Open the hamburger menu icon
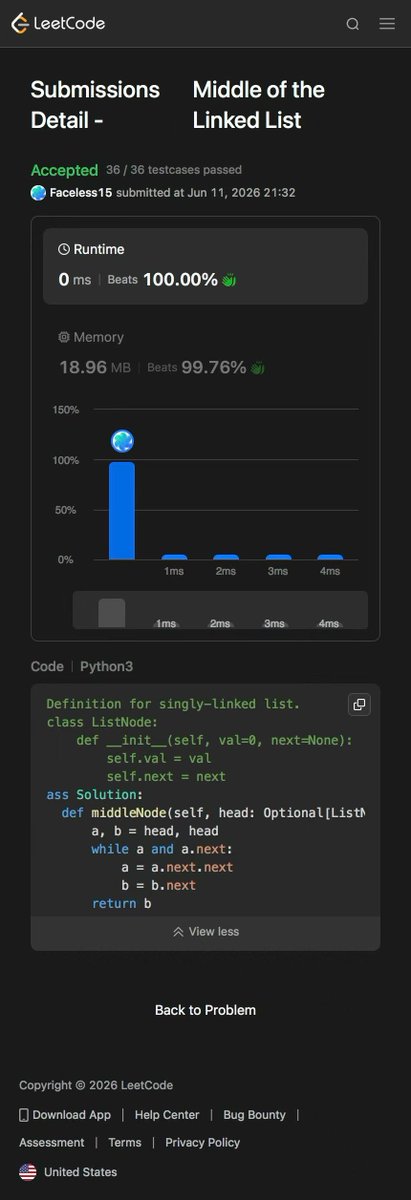Viewport: 411px width, 1200px height. coord(387,24)
